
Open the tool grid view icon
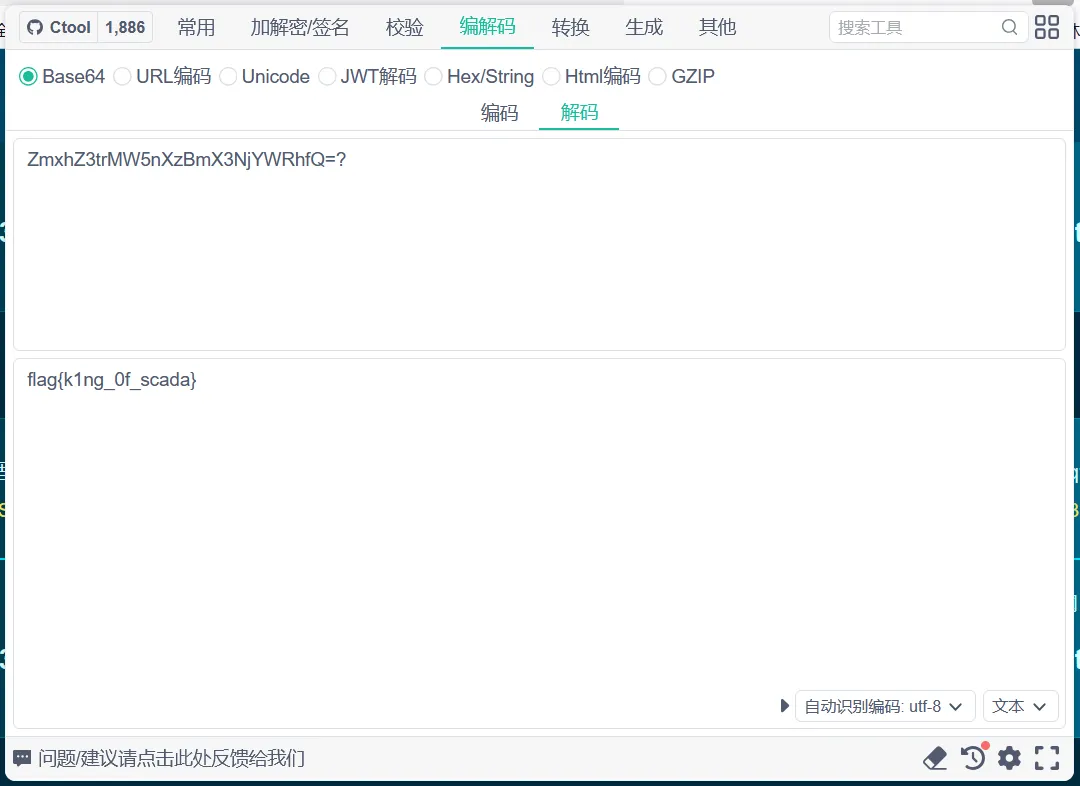(x=1047, y=27)
